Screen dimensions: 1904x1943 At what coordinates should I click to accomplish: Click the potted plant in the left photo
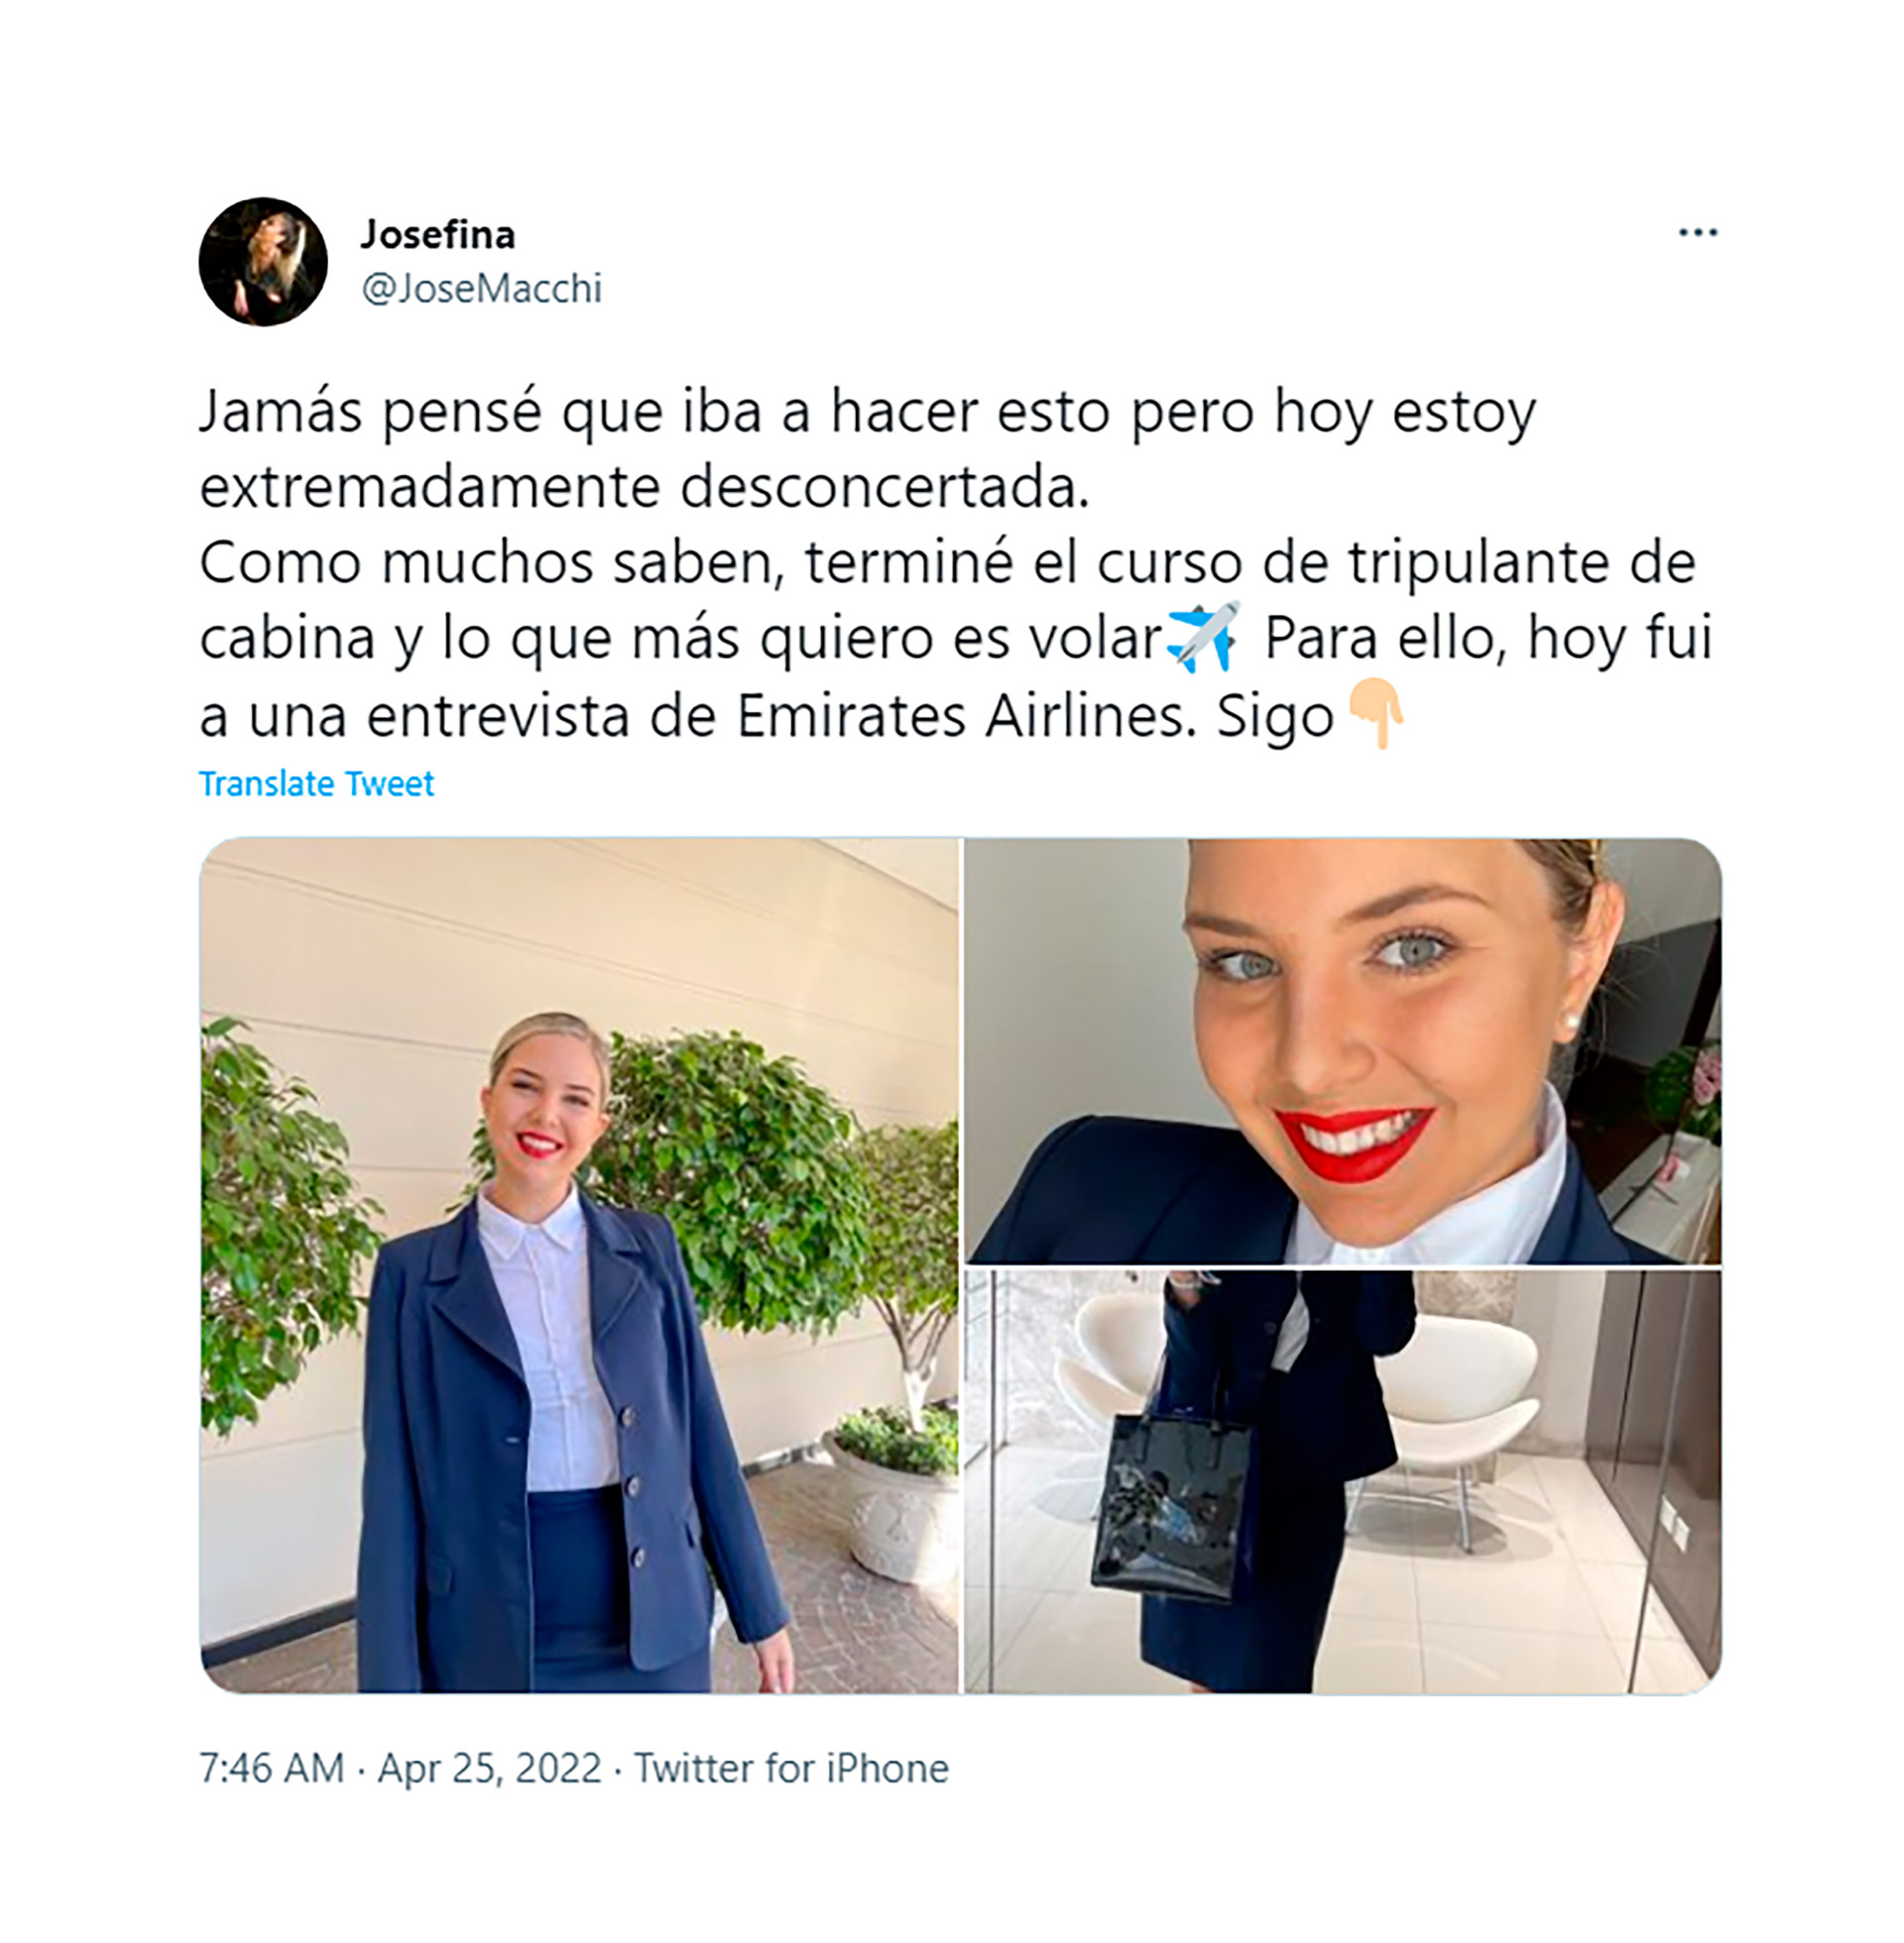[x=893, y=1489]
